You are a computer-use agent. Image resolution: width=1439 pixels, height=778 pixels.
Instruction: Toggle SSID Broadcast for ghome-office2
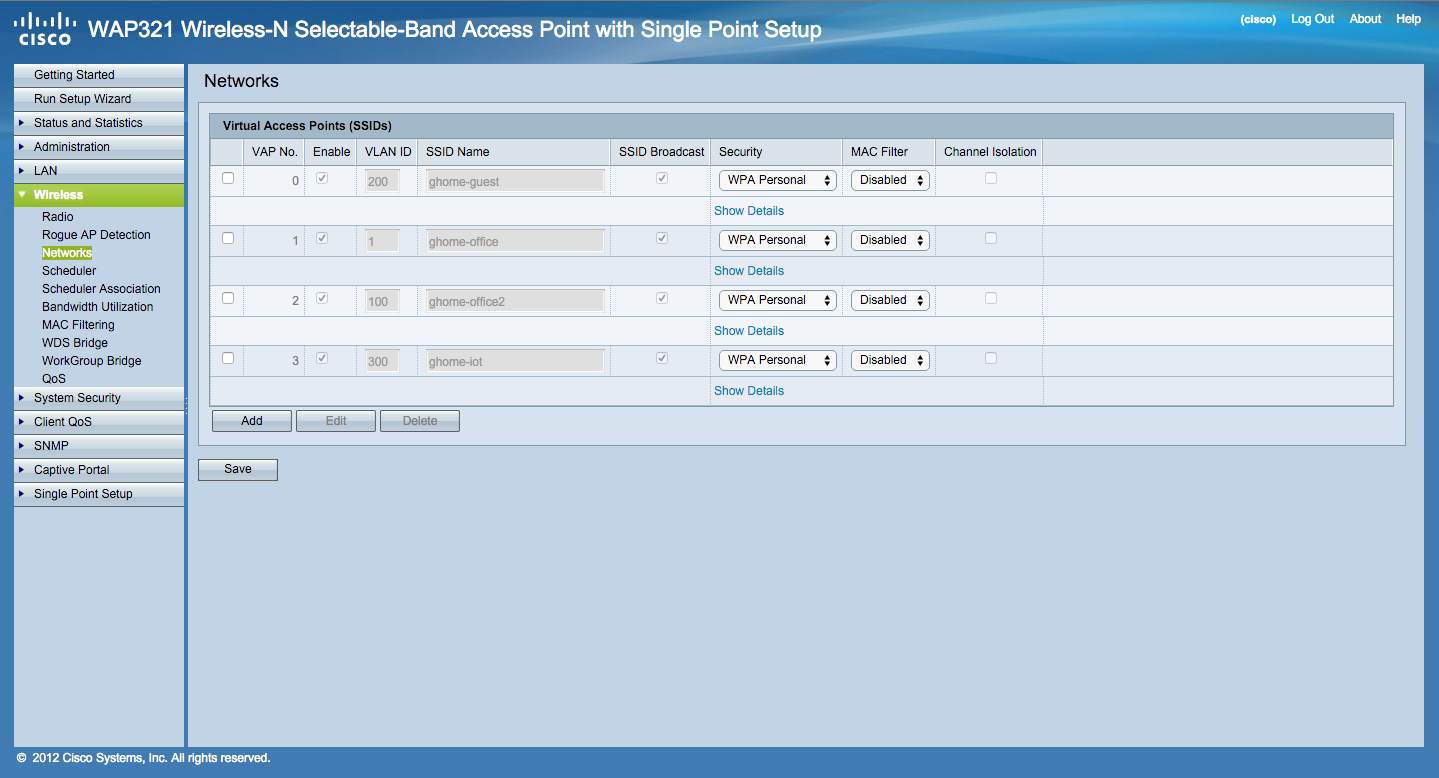[x=662, y=298]
